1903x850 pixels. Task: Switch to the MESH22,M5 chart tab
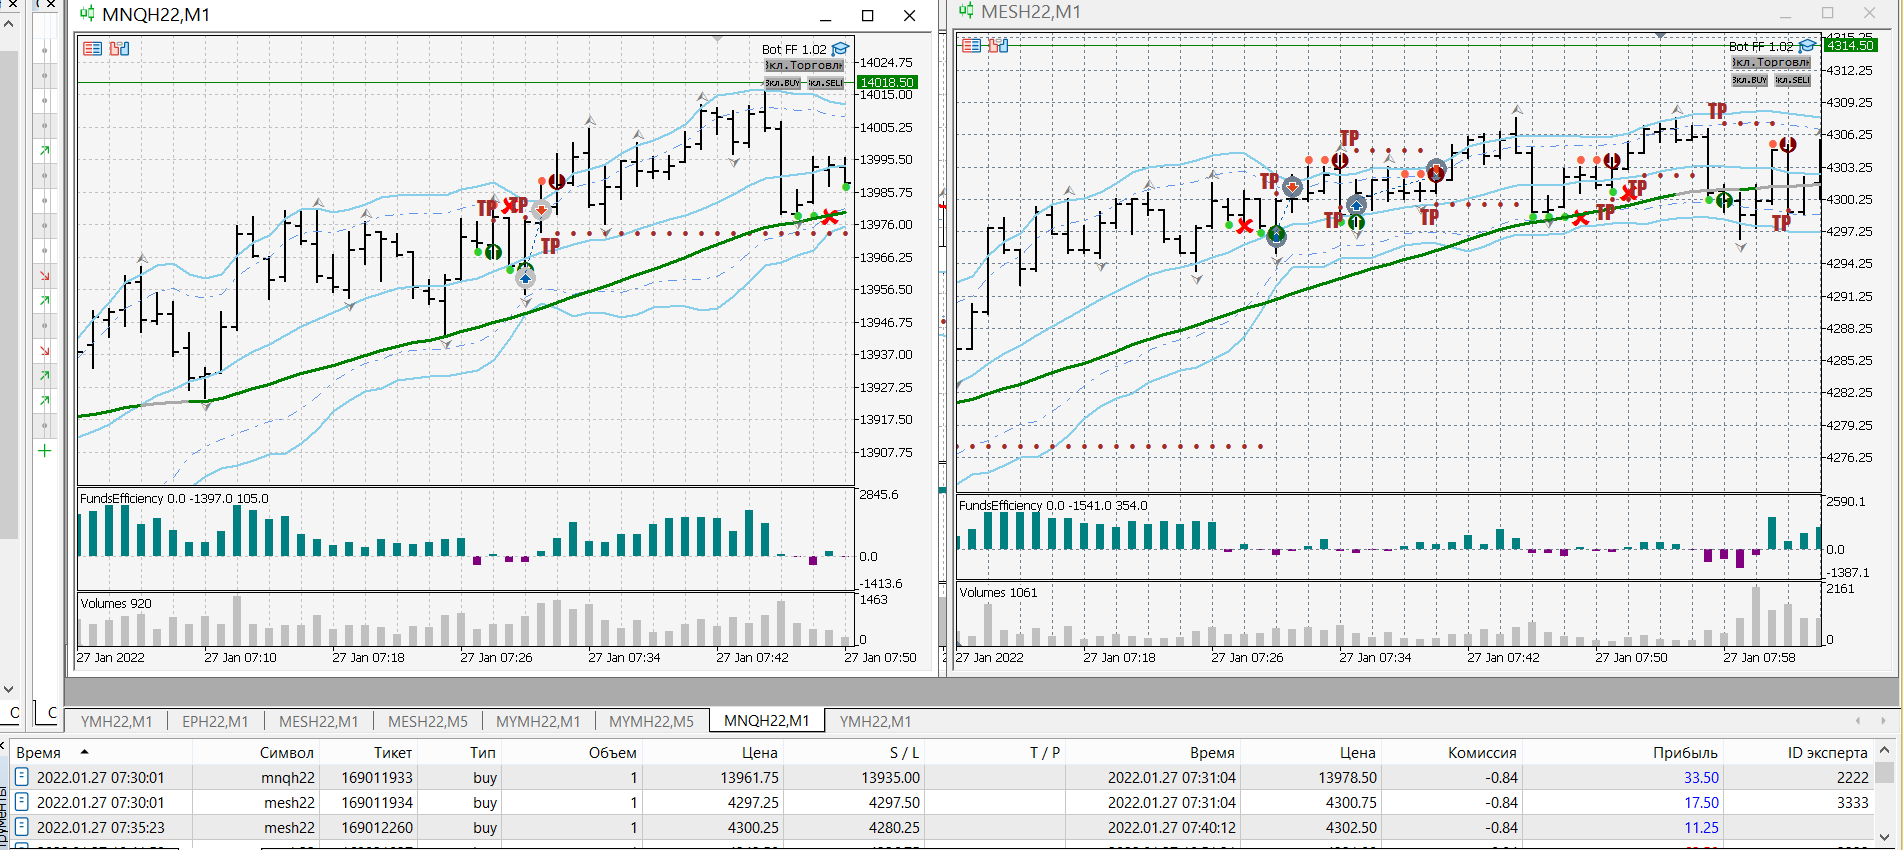427,721
